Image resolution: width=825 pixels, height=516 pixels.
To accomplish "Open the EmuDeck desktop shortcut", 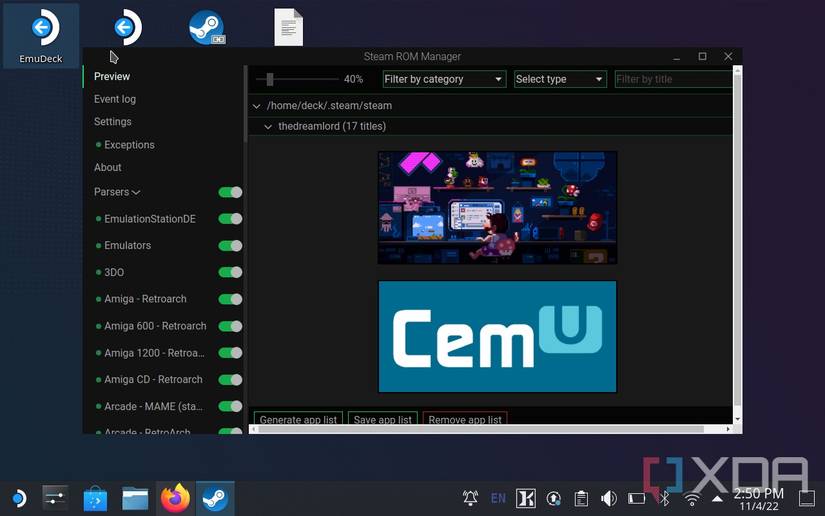I will [41, 36].
